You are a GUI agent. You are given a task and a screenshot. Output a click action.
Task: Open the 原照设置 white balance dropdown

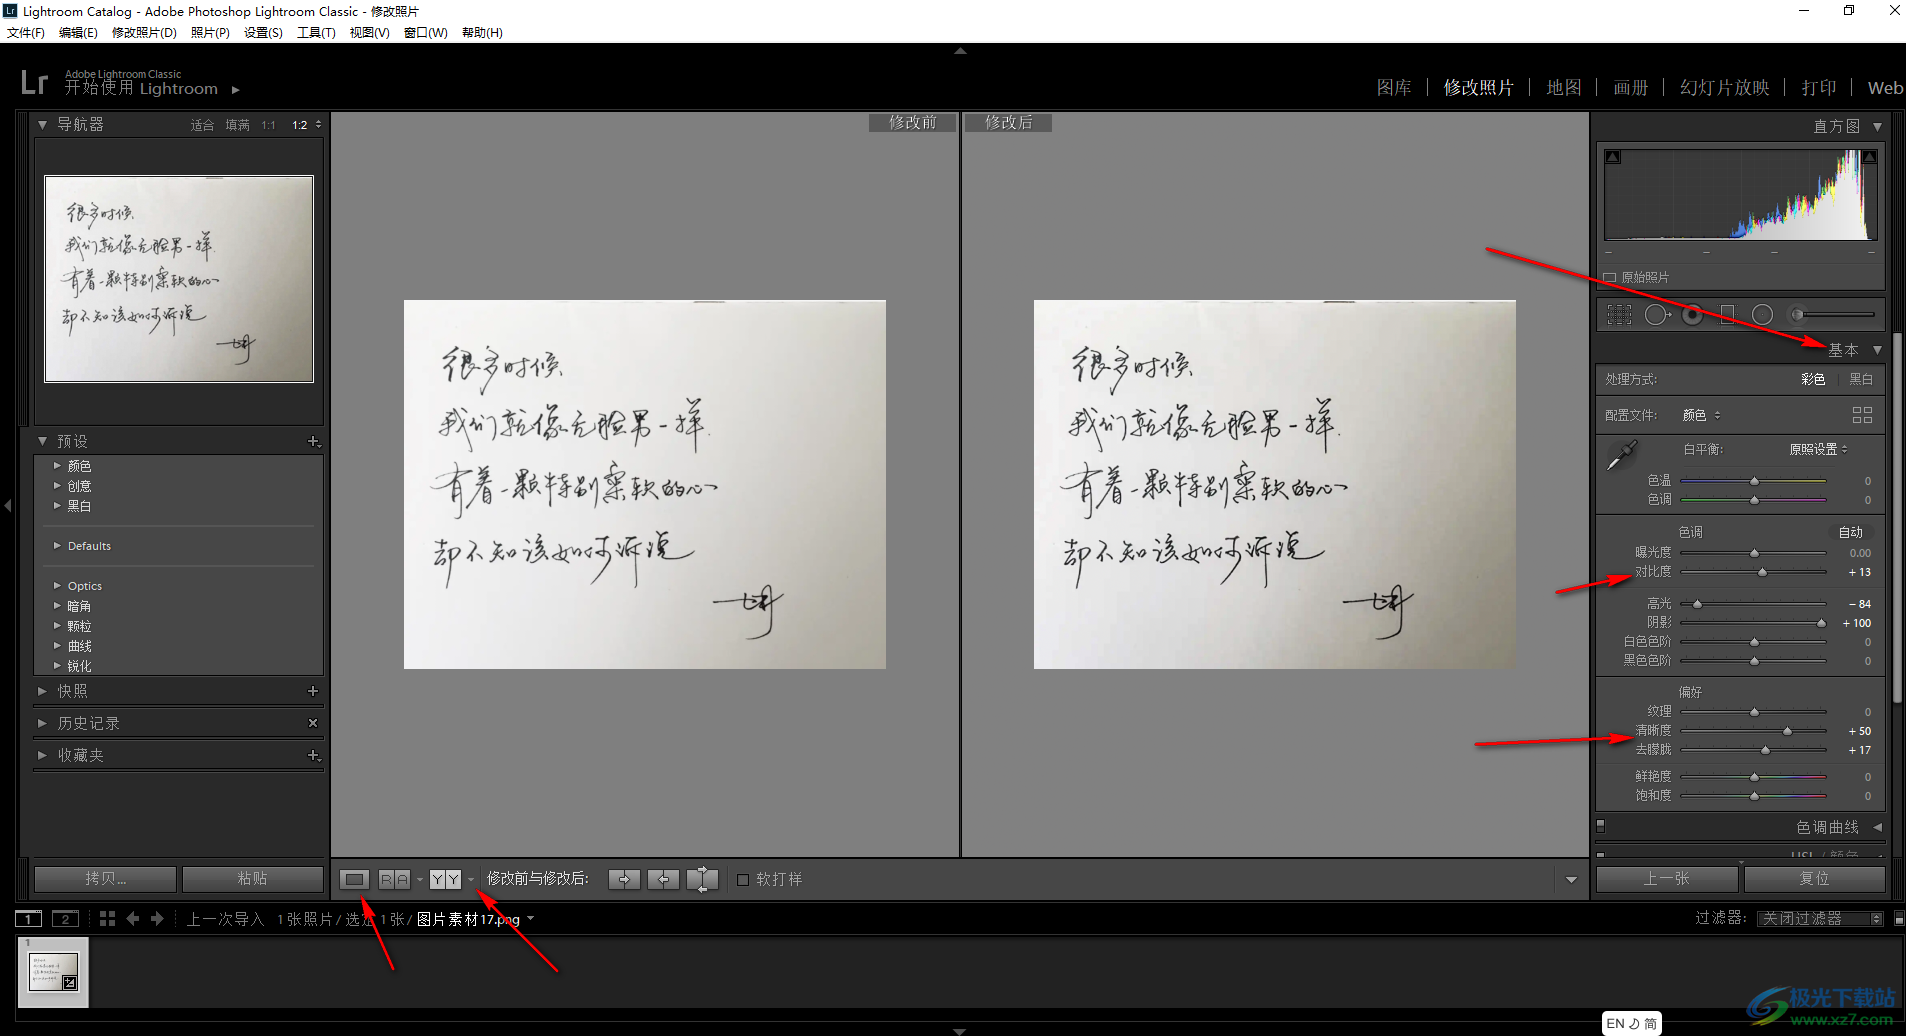click(1818, 449)
